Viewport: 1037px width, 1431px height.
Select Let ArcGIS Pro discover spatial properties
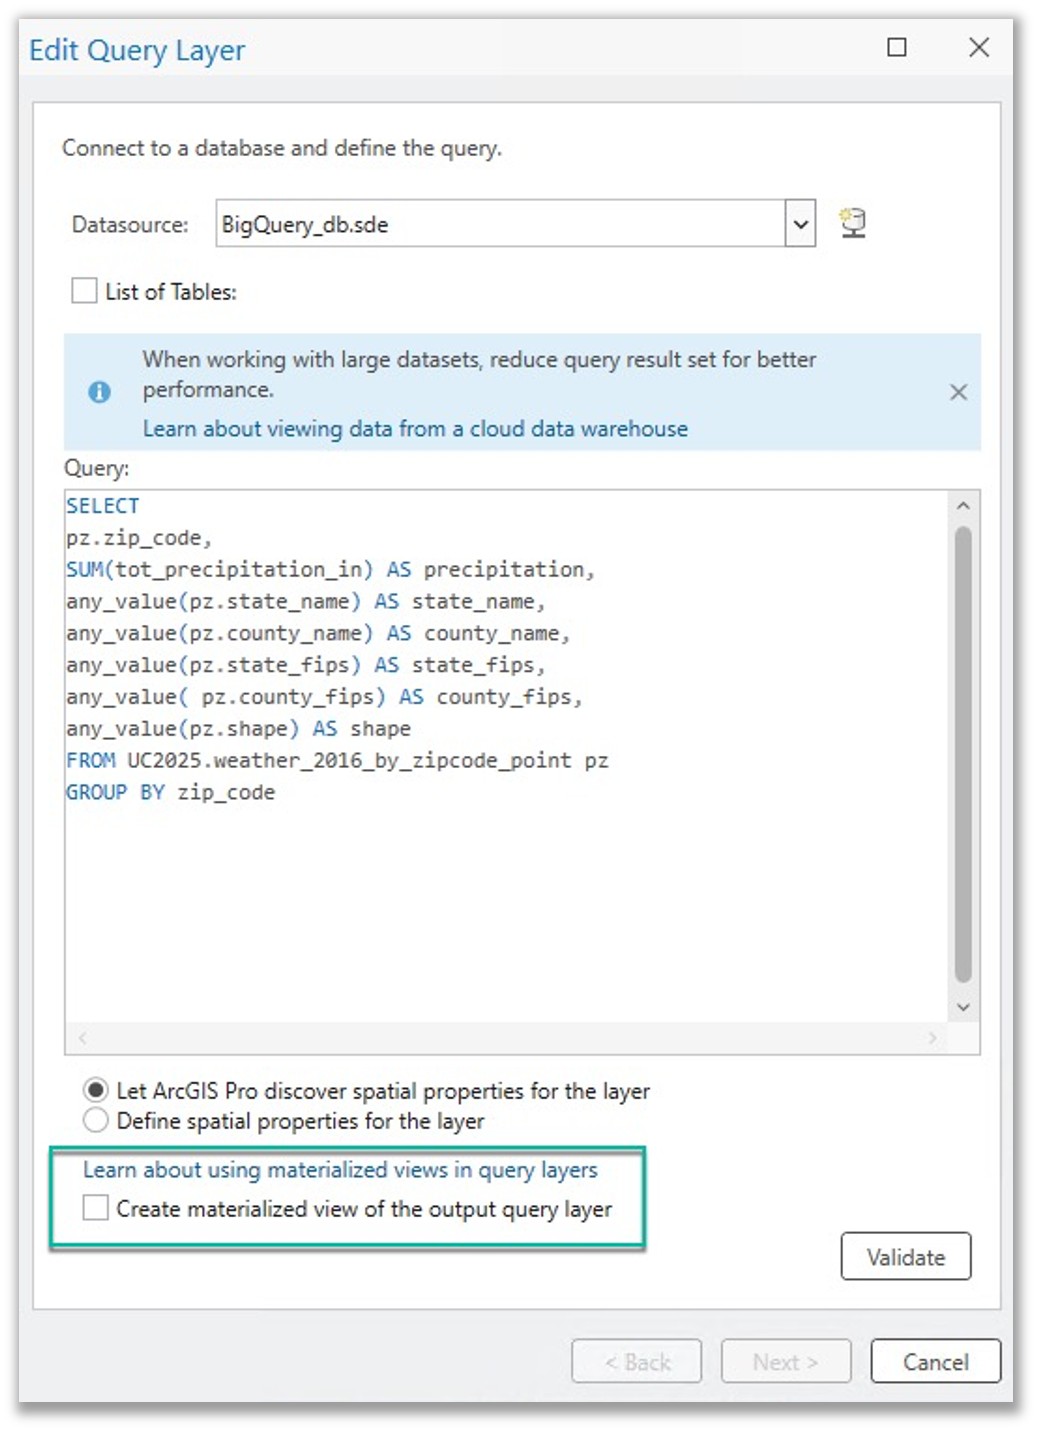tap(96, 1090)
